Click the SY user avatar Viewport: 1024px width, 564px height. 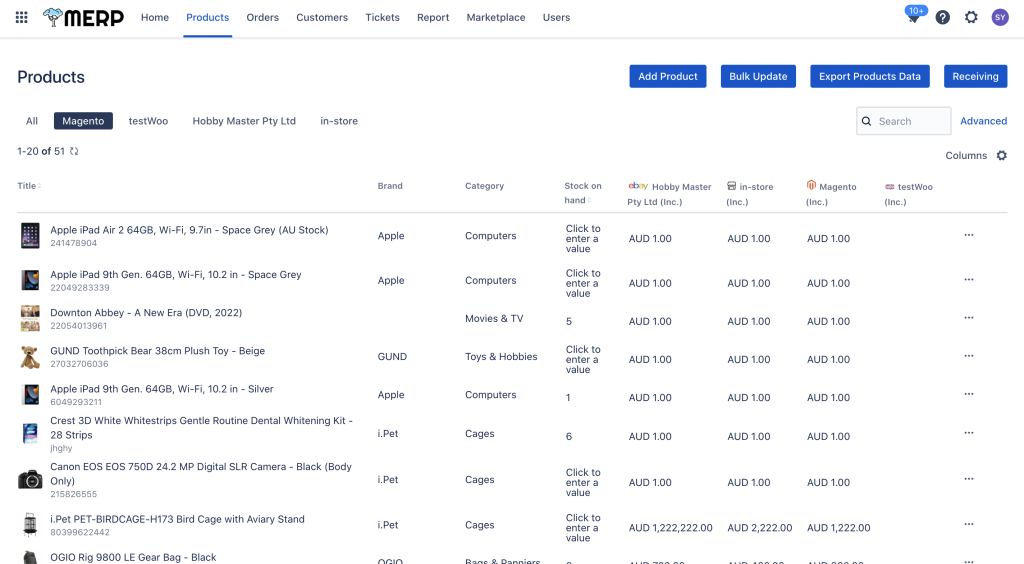[x=999, y=17]
